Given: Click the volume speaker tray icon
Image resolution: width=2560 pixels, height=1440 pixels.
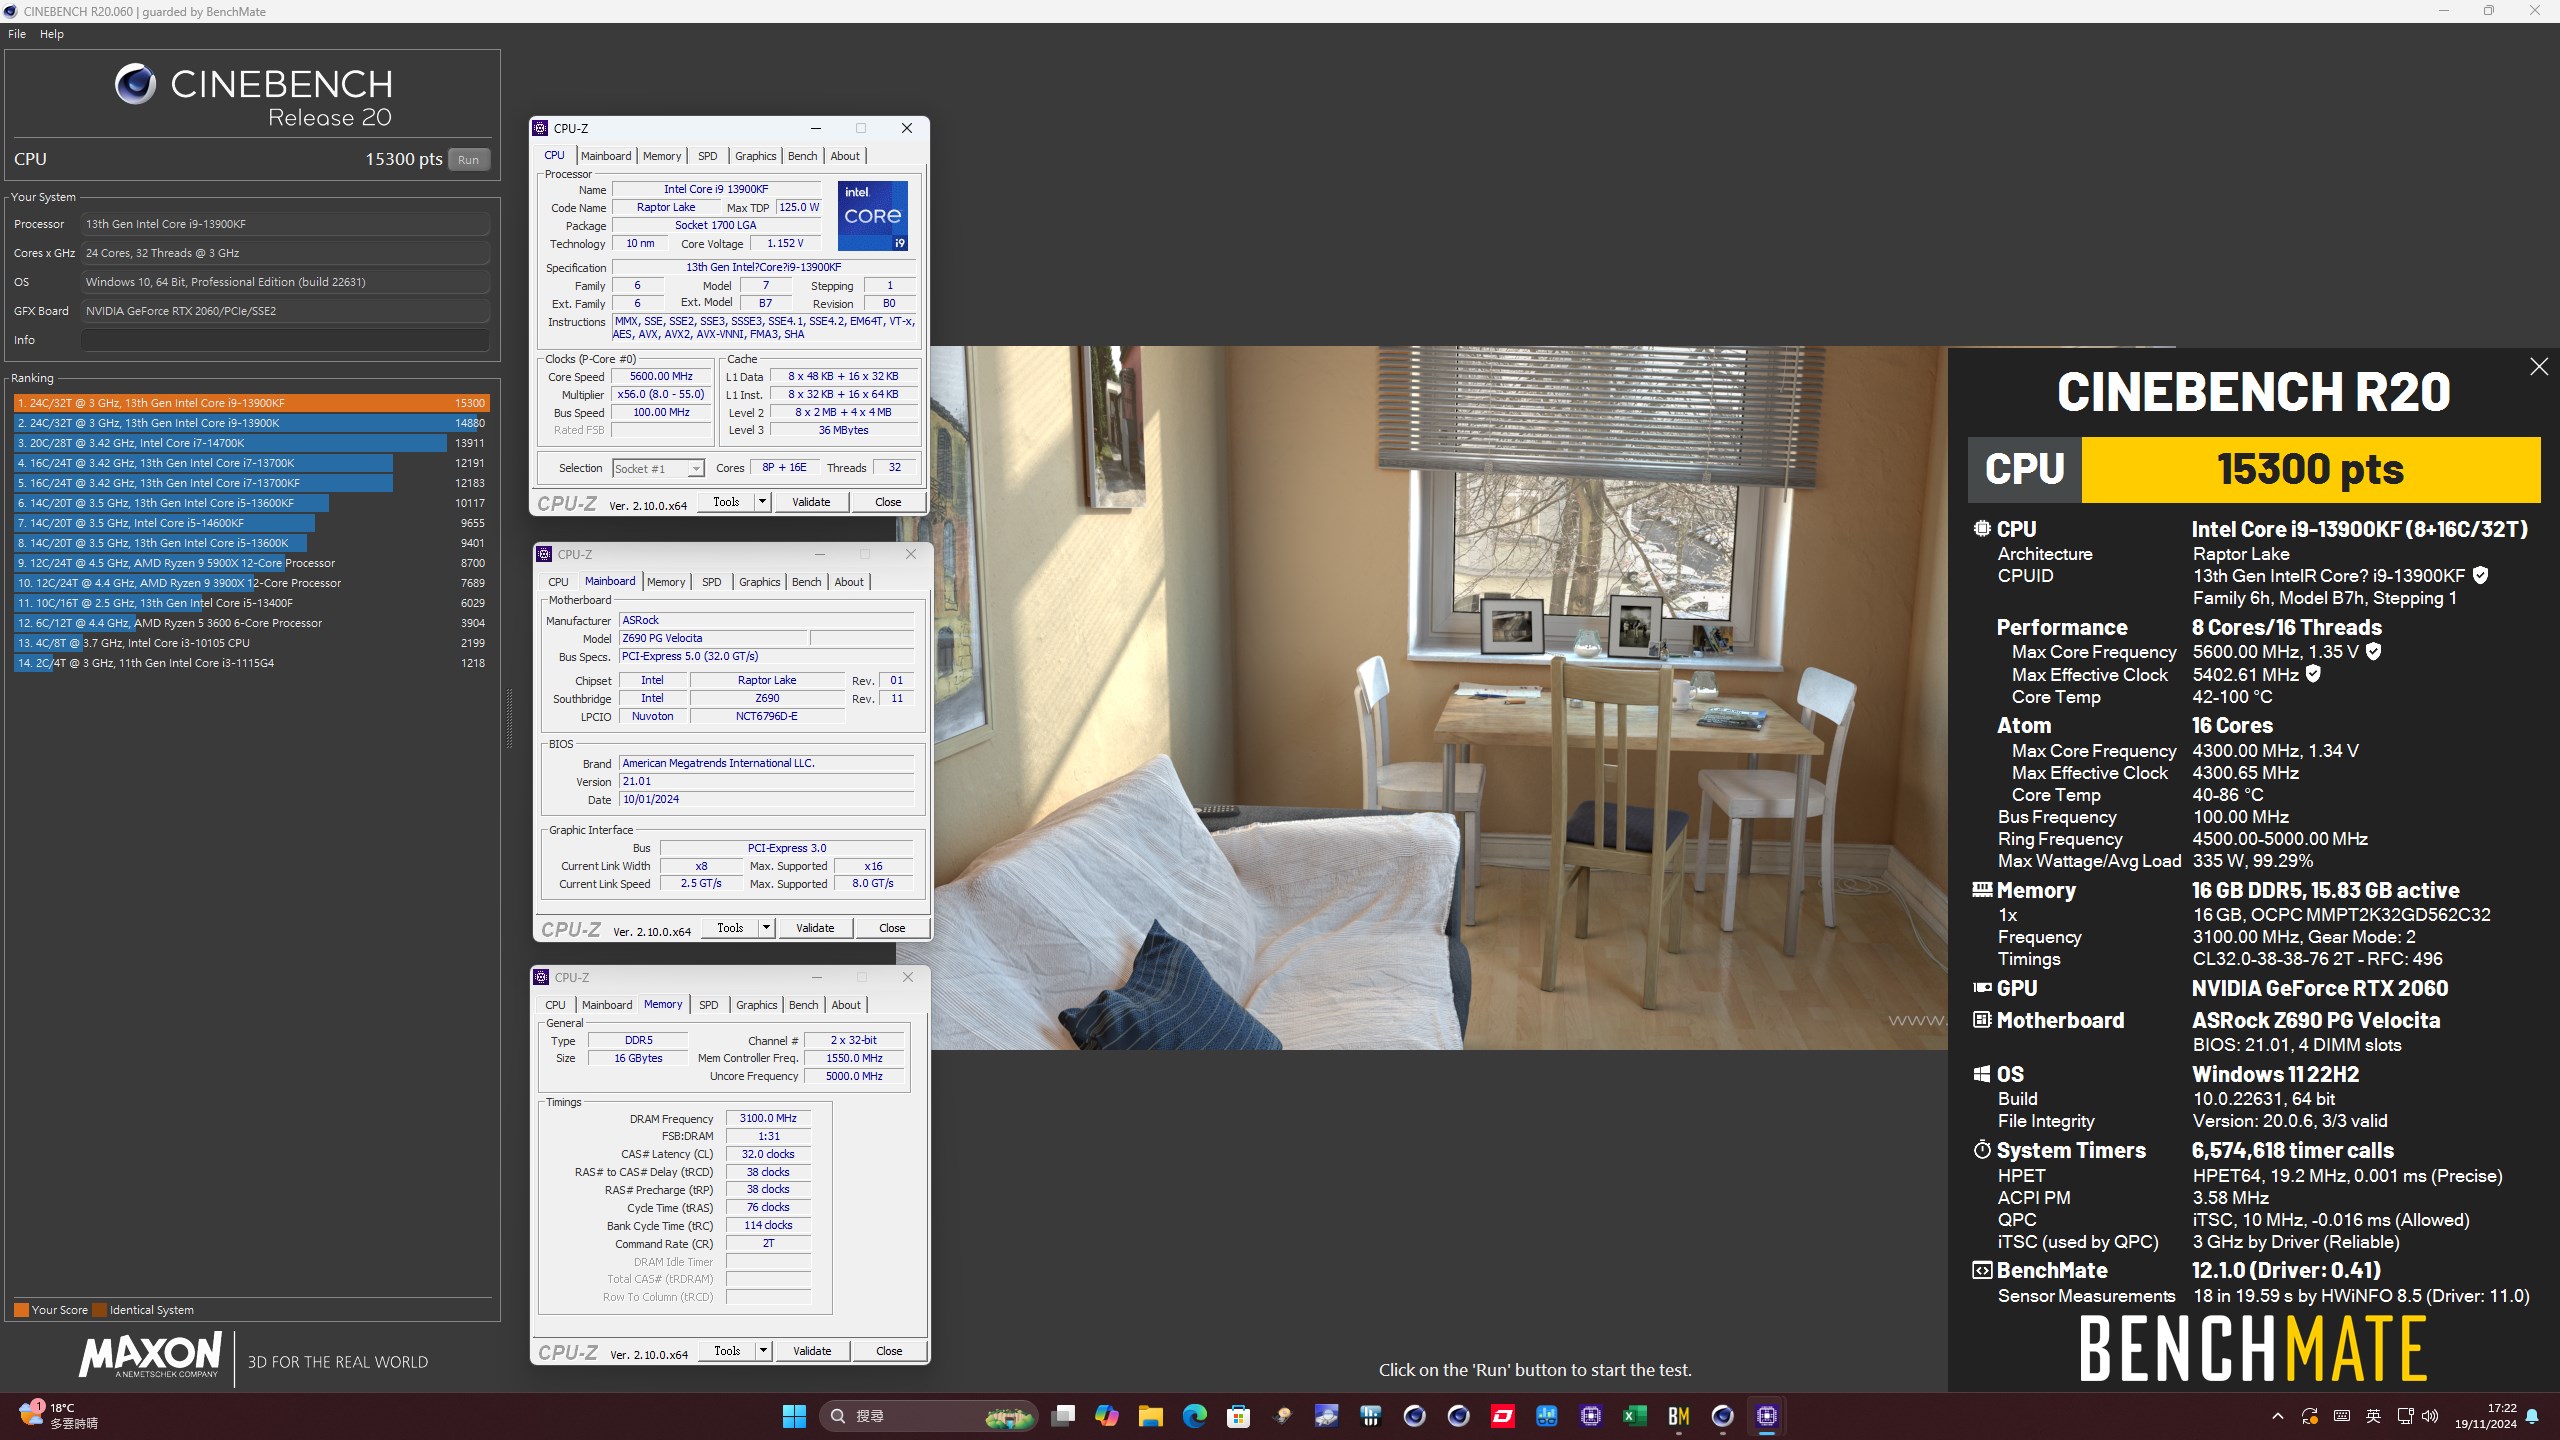Looking at the screenshot, I should tap(2430, 1416).
